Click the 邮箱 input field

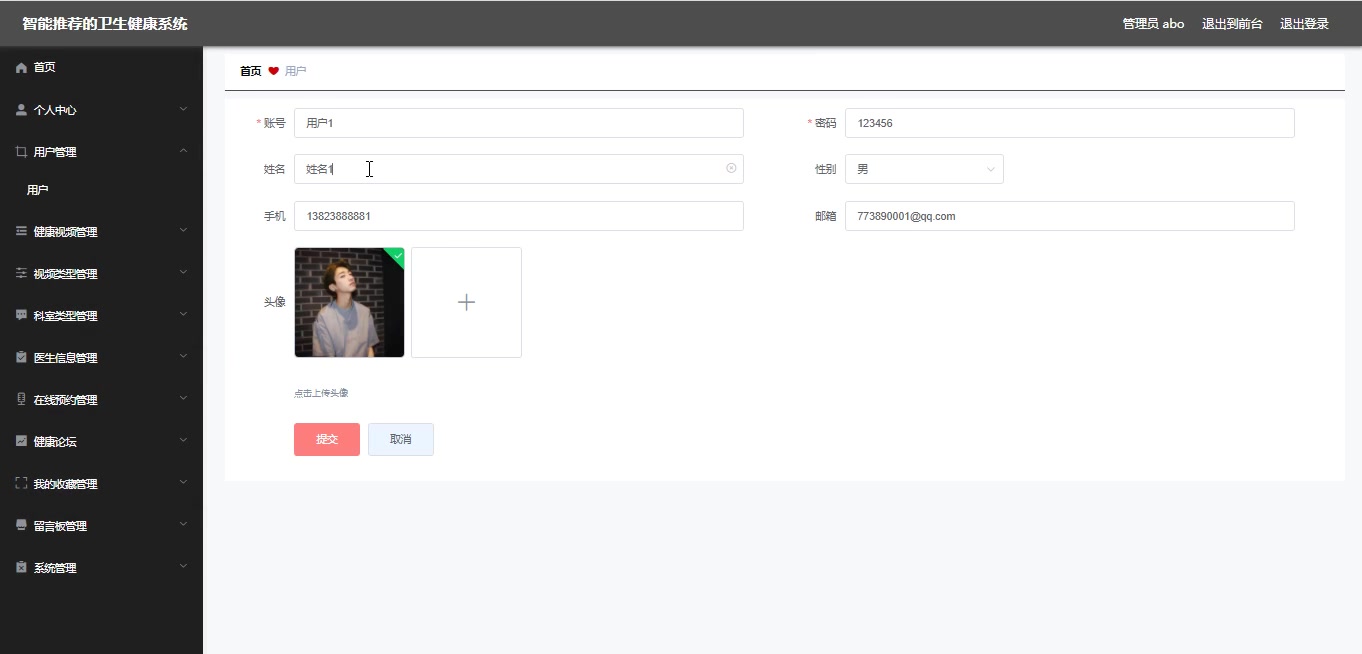pos(1070,216)
